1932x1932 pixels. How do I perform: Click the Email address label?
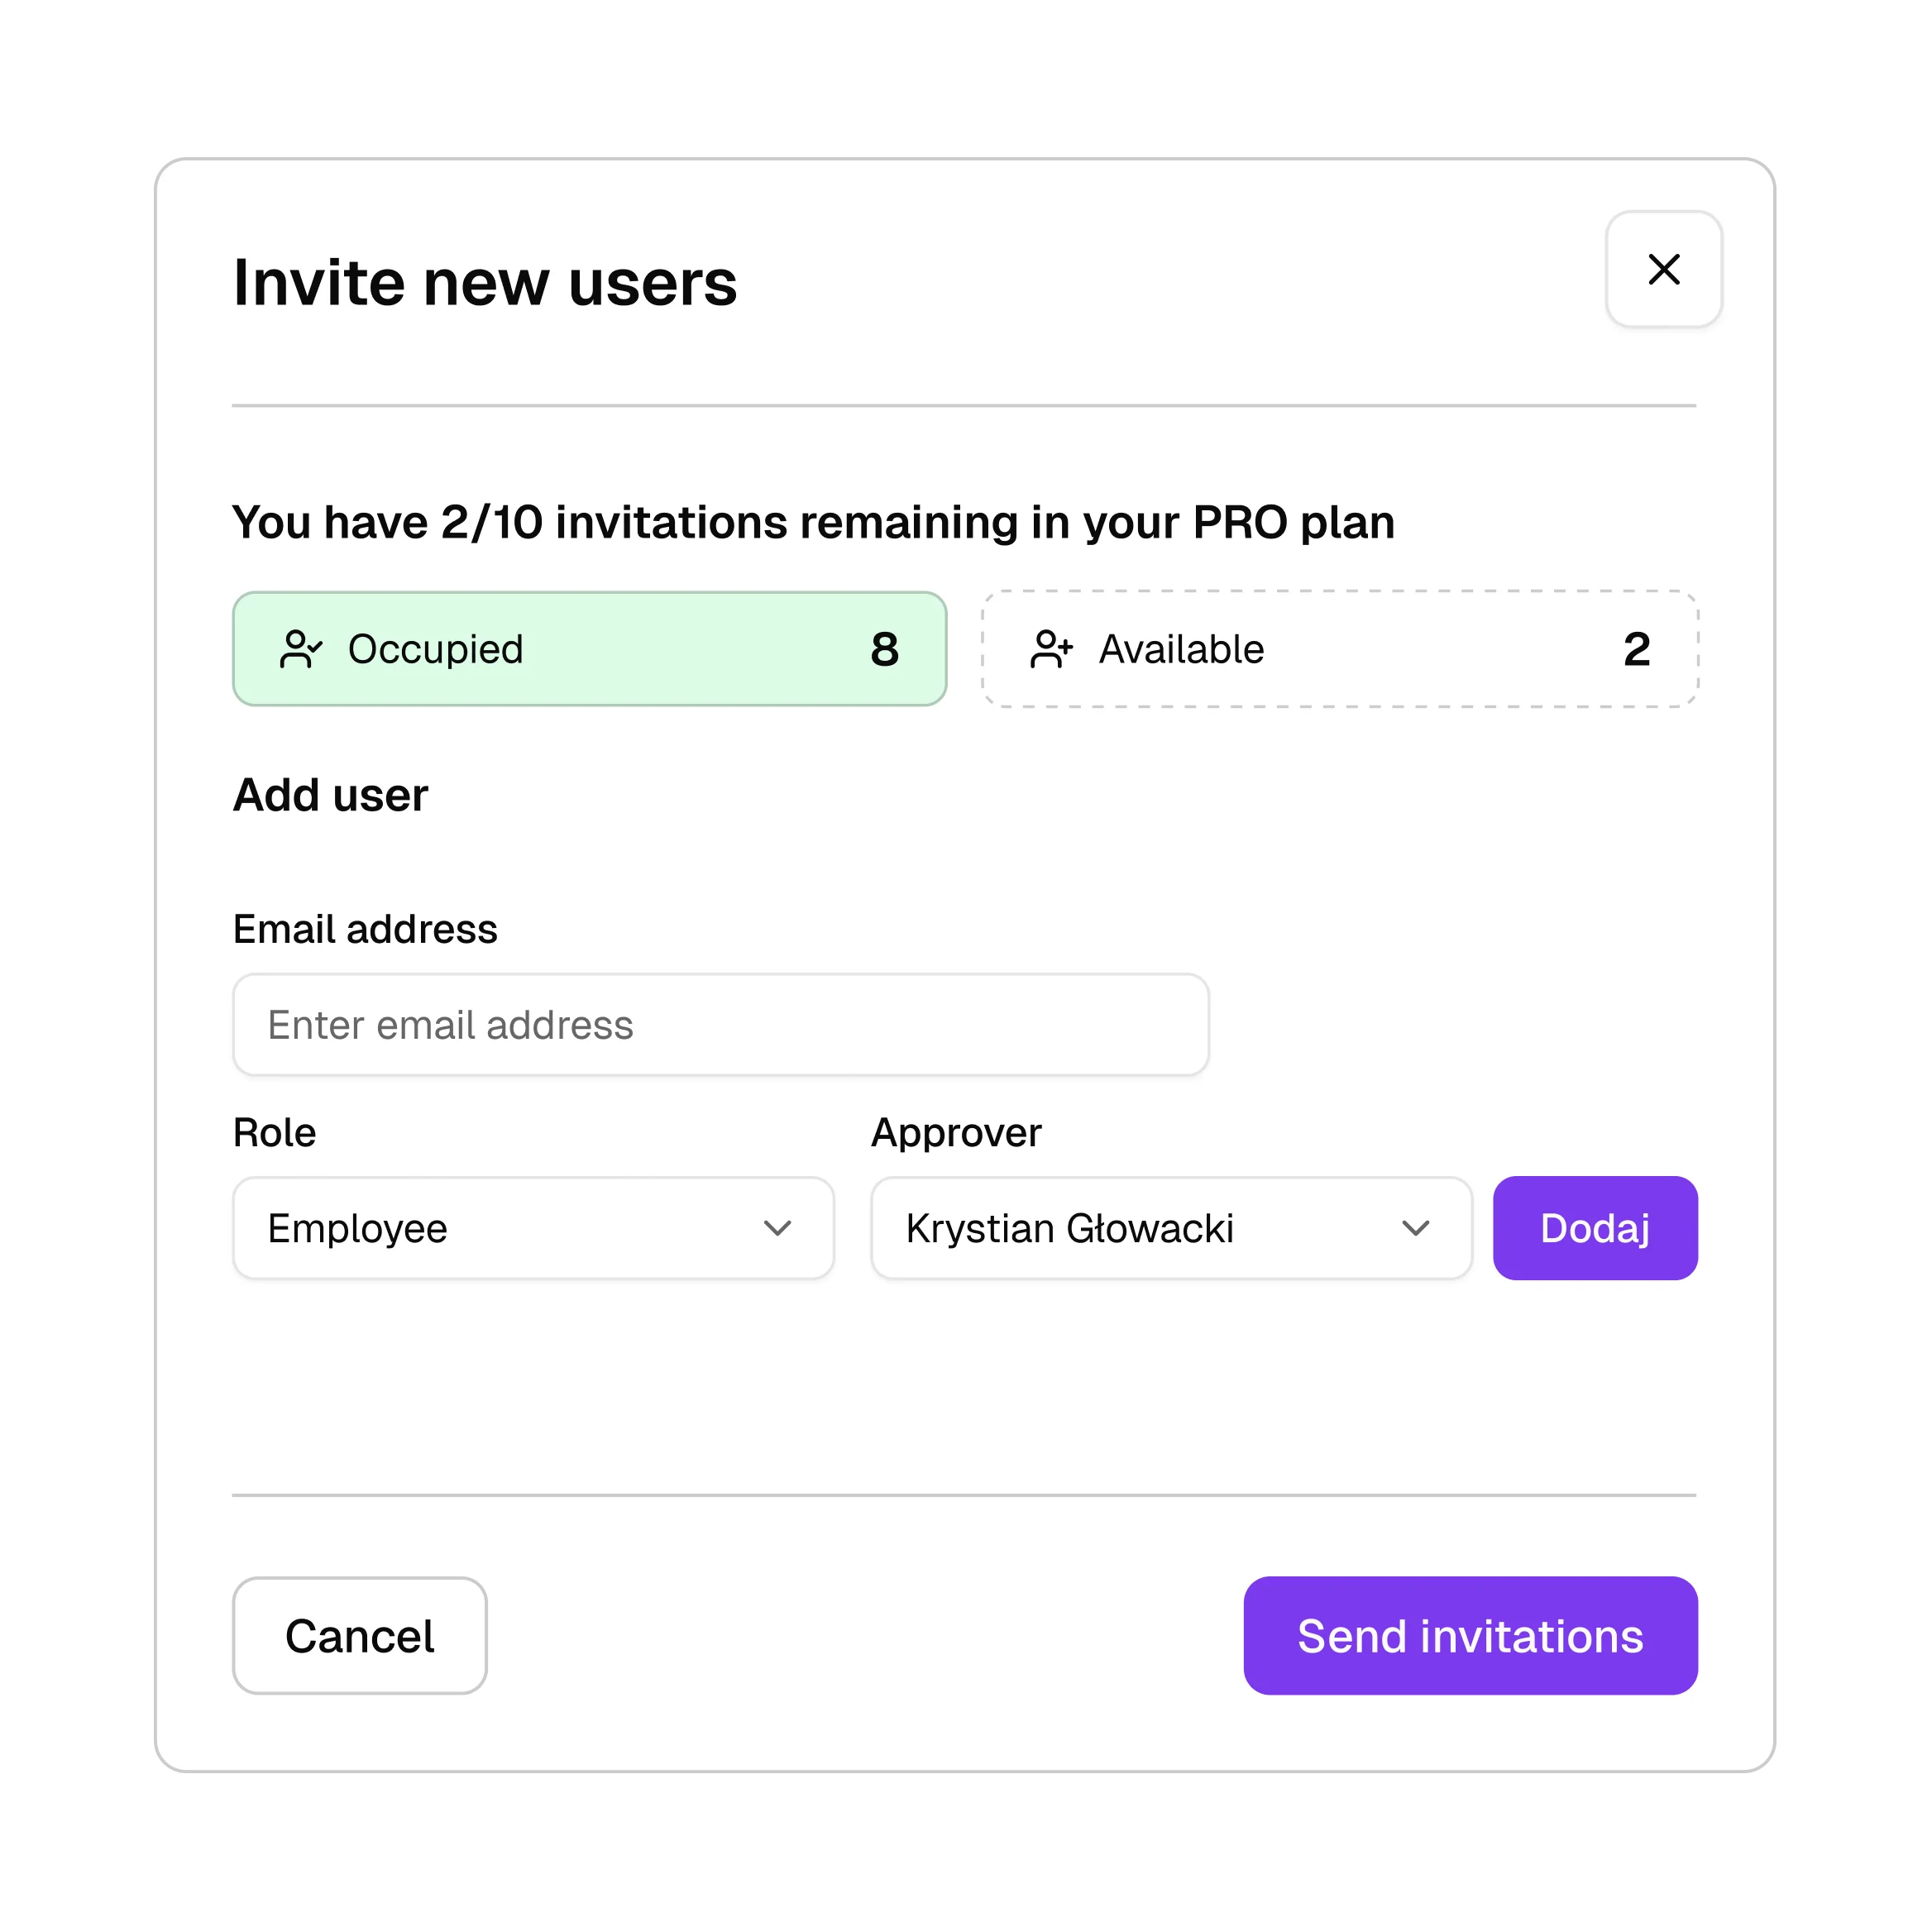pyautogui.click(x=365, y=929)
